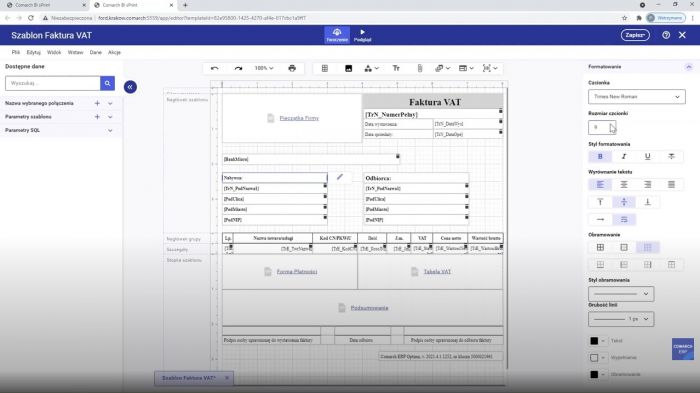
Task: Toggle strikethrough formatting
Action: pyautogui.click(x=671, y=156)
